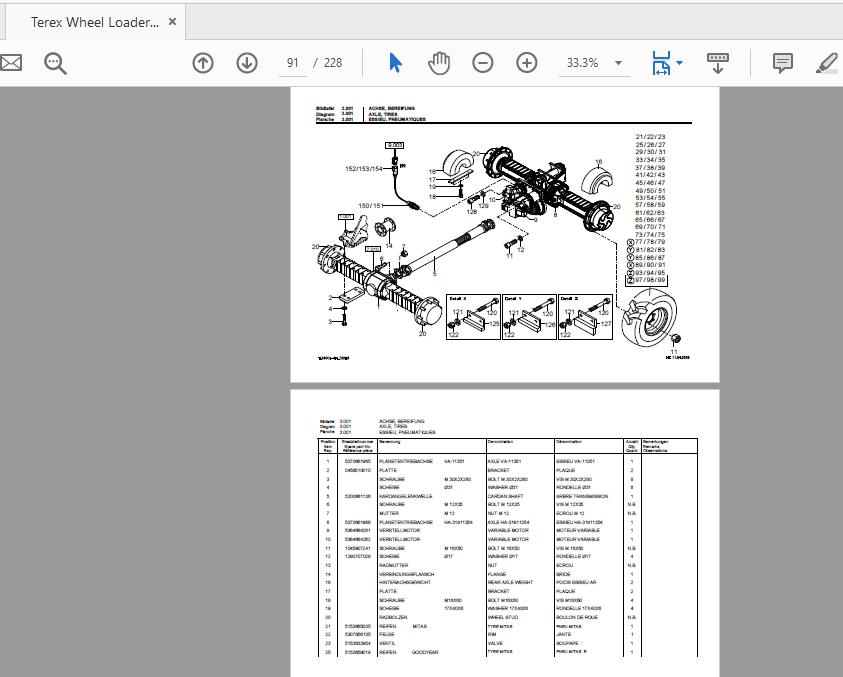Click the next page down arrow

(246, 62)
